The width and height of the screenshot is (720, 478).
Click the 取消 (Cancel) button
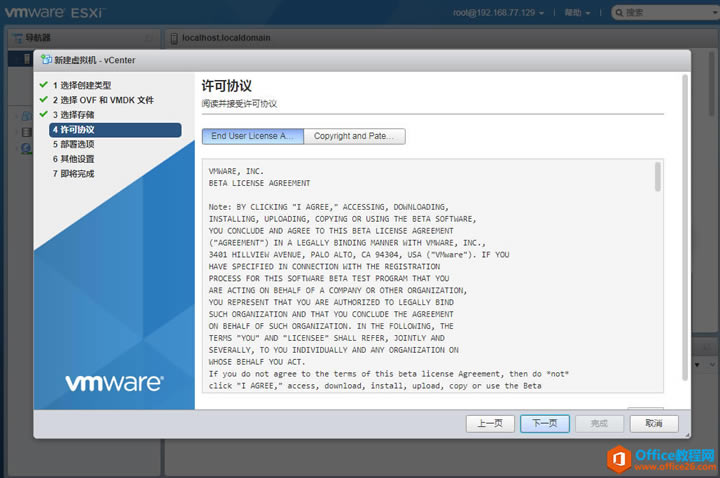pyautogui.click(x=654, y=423)
